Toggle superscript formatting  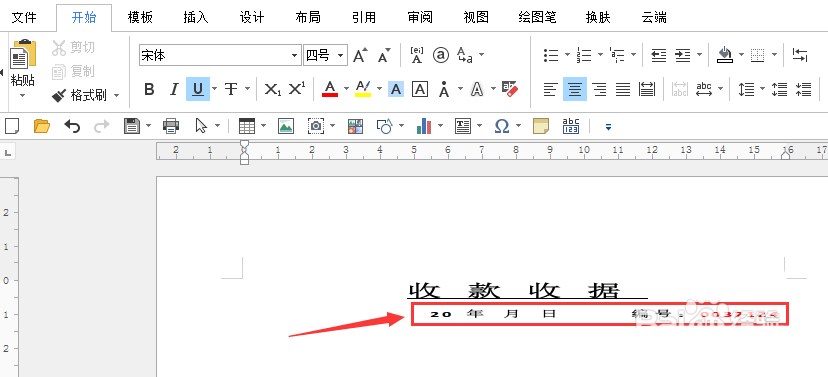click(297, 89)
